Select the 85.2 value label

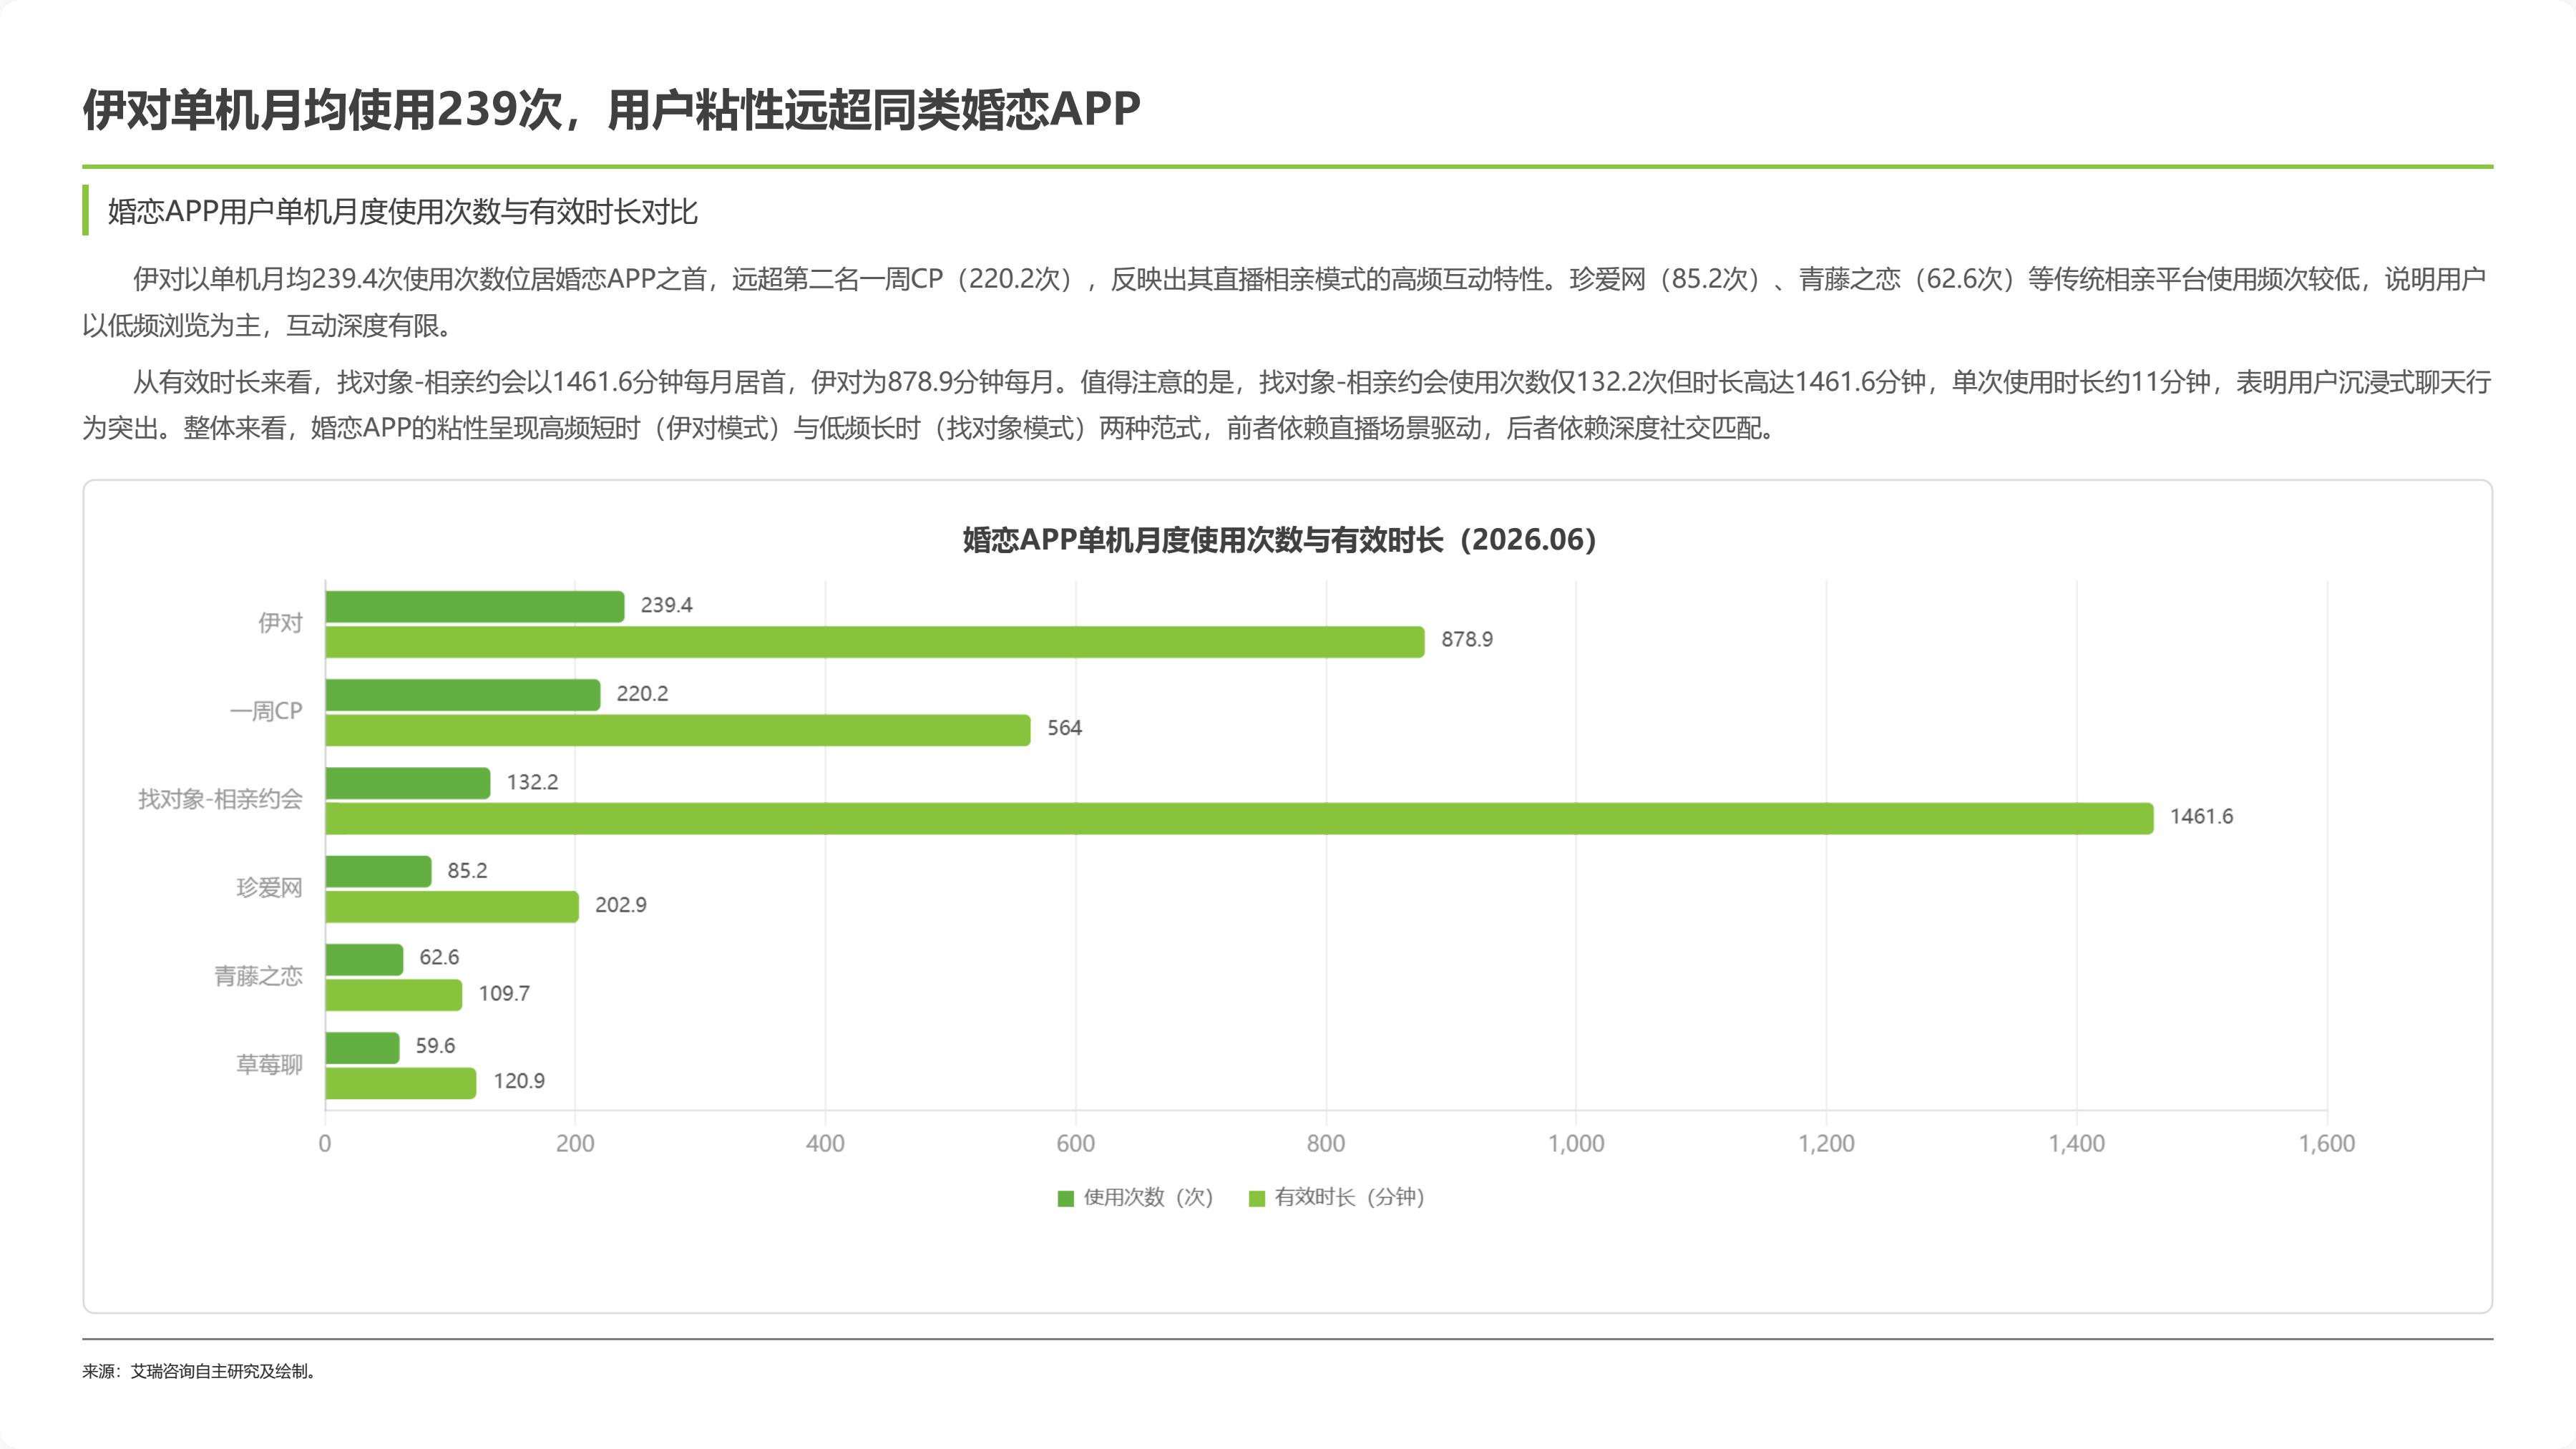point(468,871)
